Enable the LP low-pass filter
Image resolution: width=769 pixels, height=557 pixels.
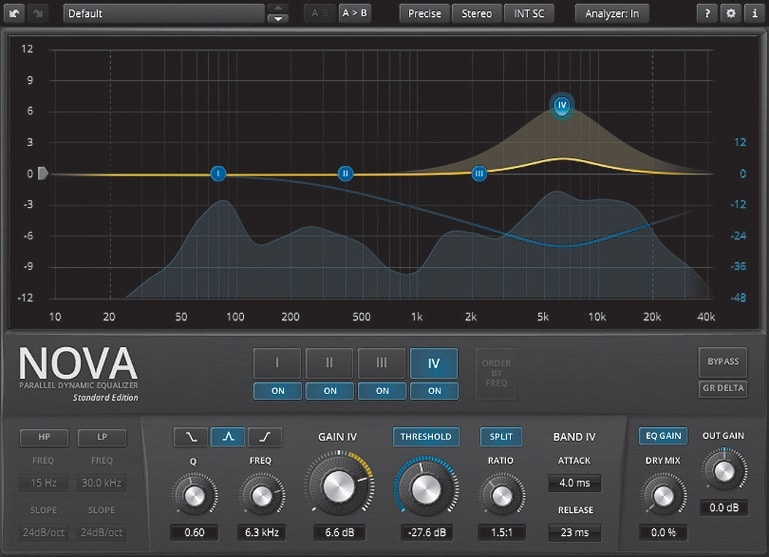[x=102, y=437]
